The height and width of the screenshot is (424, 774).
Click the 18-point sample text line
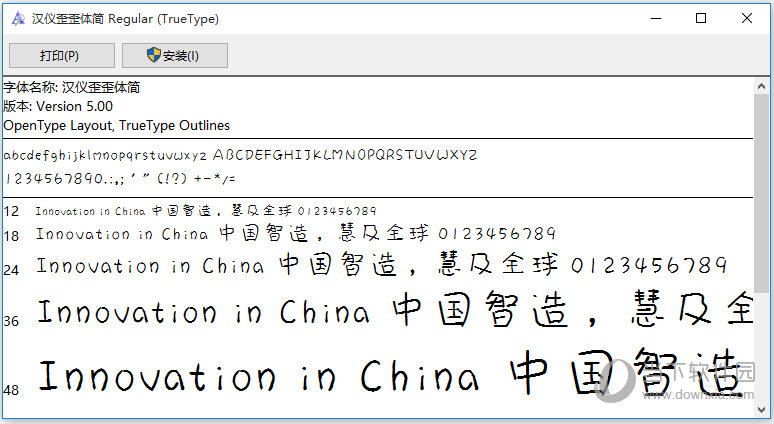point(296,233)
